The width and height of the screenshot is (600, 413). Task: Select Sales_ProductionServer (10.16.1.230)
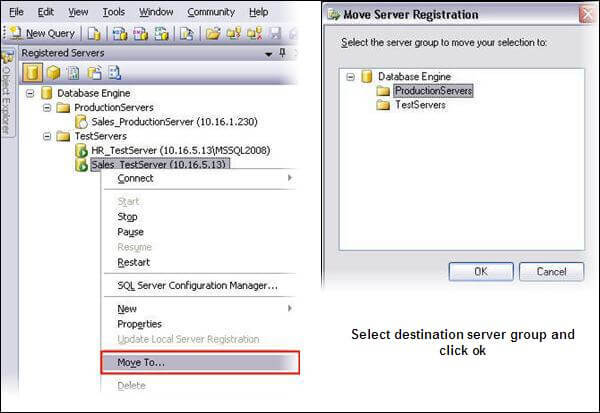point(174,122)
